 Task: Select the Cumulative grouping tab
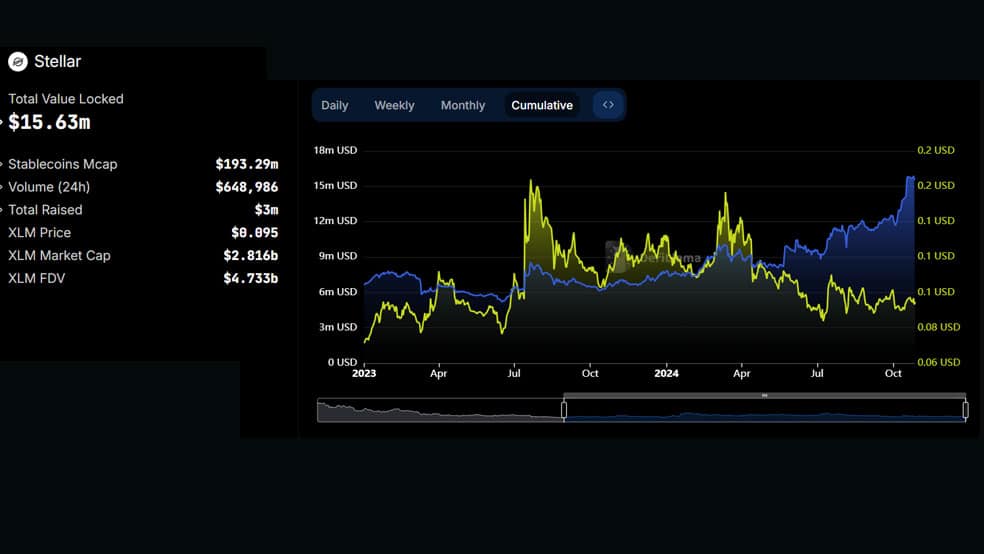point(542,105)
